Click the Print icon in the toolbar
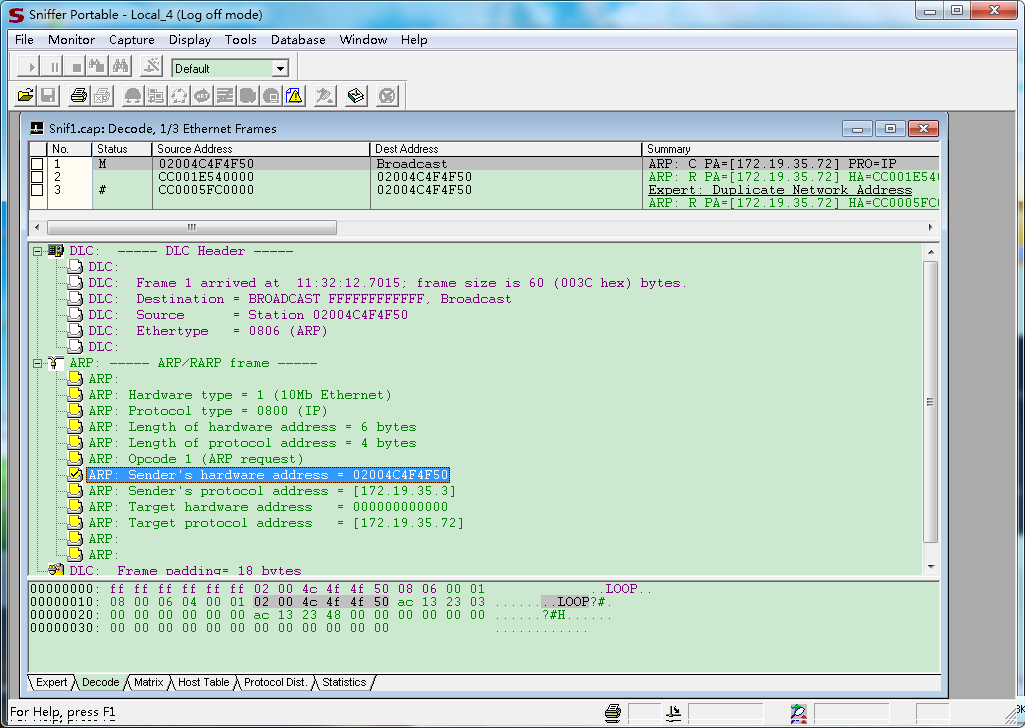The width and height of the screenshot is (1025, 728). [x=78, y=96]
